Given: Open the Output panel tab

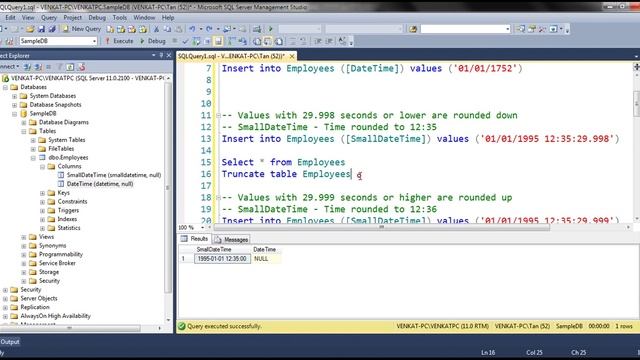Looking at the screenshot, I should tap(10, 342).
